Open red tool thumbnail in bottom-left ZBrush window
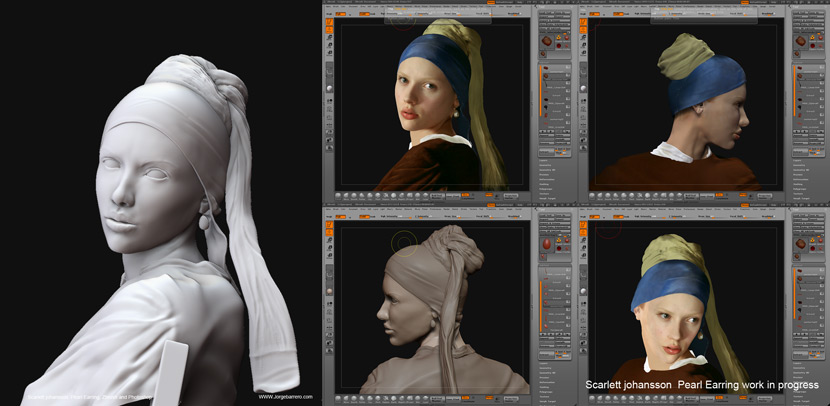Viewport: 830px width, 406px height. tap(547, 244)
